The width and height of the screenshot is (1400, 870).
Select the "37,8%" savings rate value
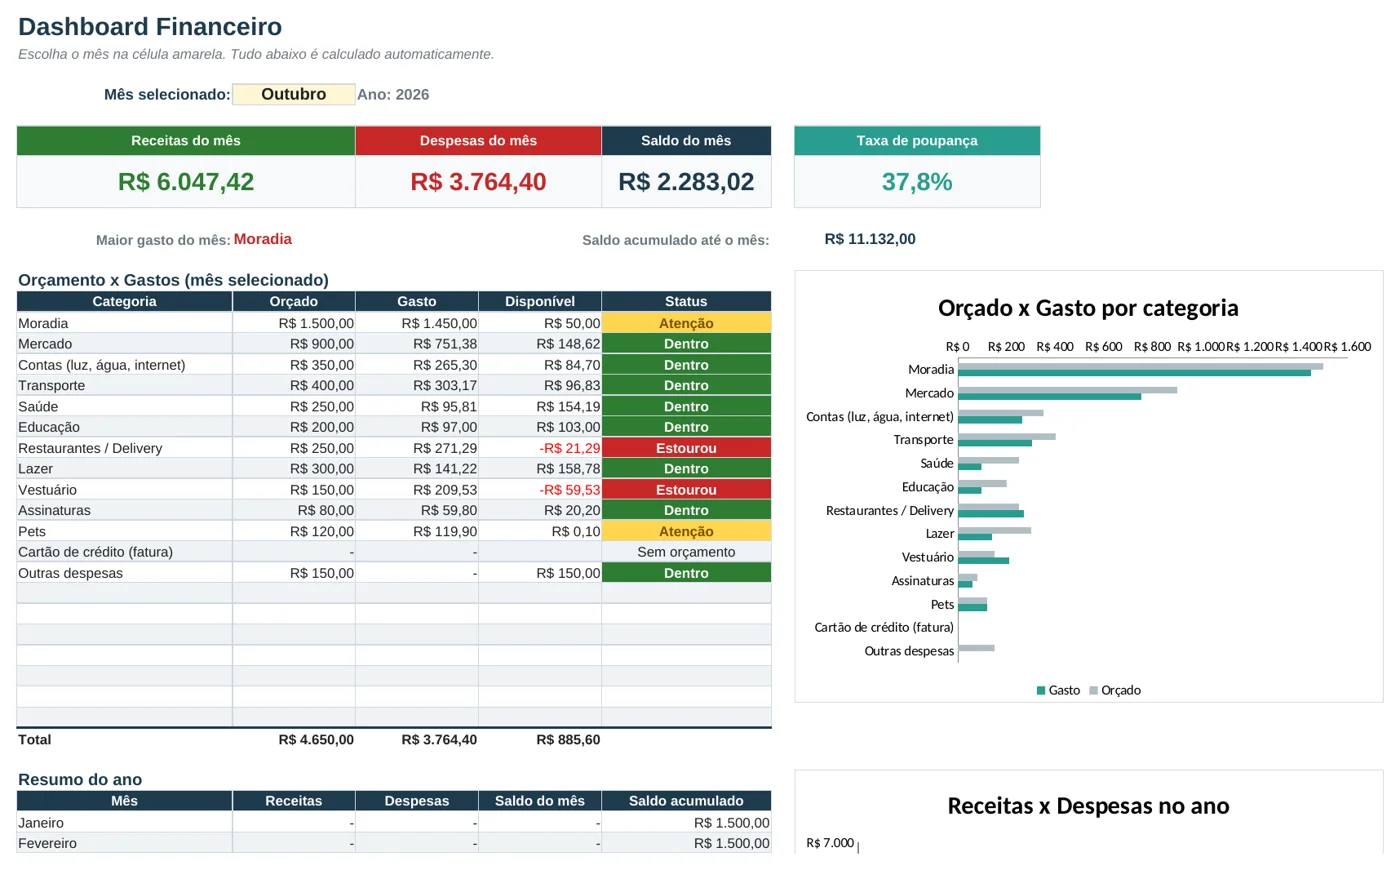[x=917, y=182]
